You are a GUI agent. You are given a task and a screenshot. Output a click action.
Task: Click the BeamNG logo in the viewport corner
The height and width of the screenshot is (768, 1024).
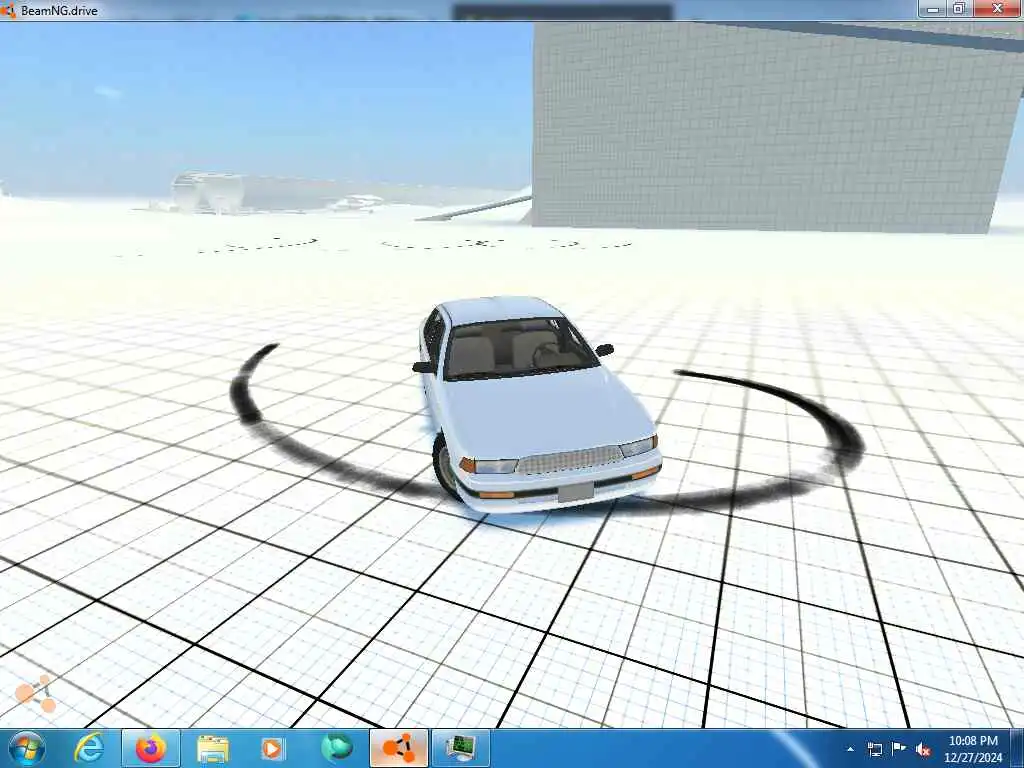(35, 694)
